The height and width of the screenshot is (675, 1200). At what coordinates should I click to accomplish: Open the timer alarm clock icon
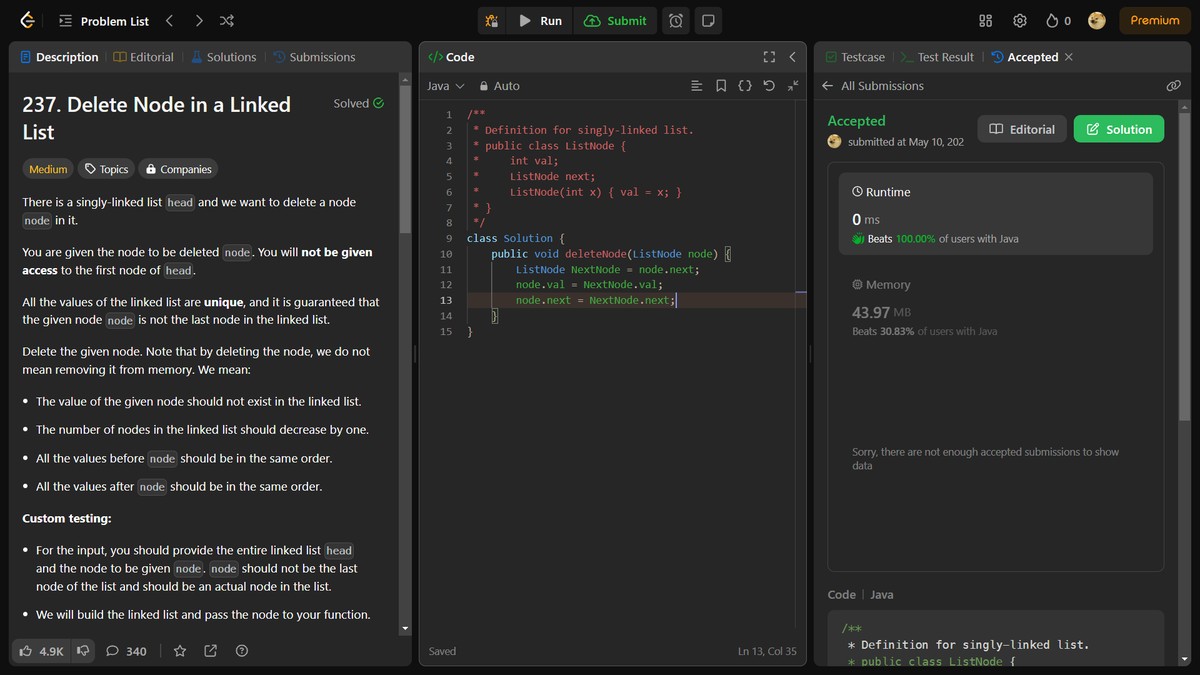[x=676, y=21]
